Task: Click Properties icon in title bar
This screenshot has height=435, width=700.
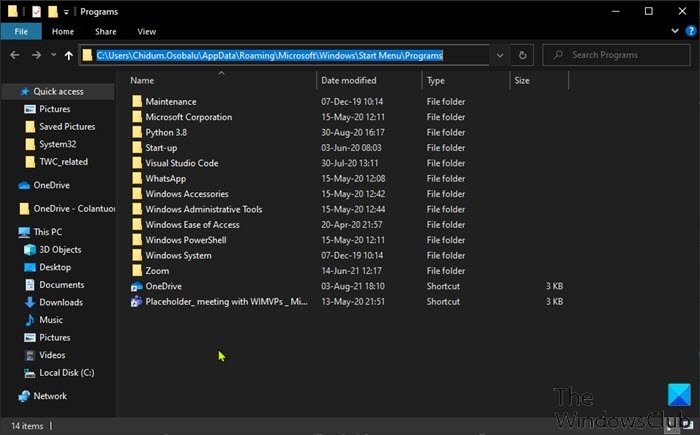Action: (x=37, y=12)
